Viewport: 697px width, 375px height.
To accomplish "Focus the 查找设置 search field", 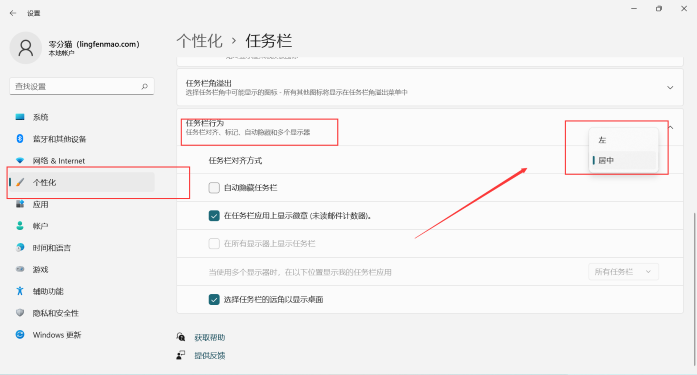I will 82,86.
